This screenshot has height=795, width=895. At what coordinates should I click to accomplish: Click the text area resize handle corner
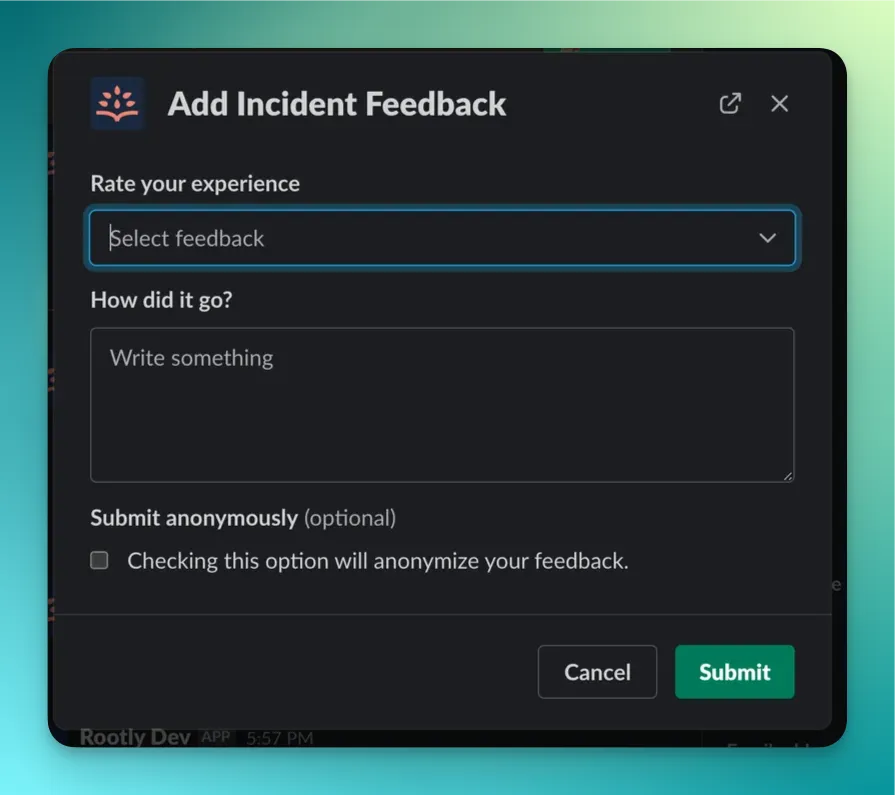pyautogui.click(x=788, y=476)
